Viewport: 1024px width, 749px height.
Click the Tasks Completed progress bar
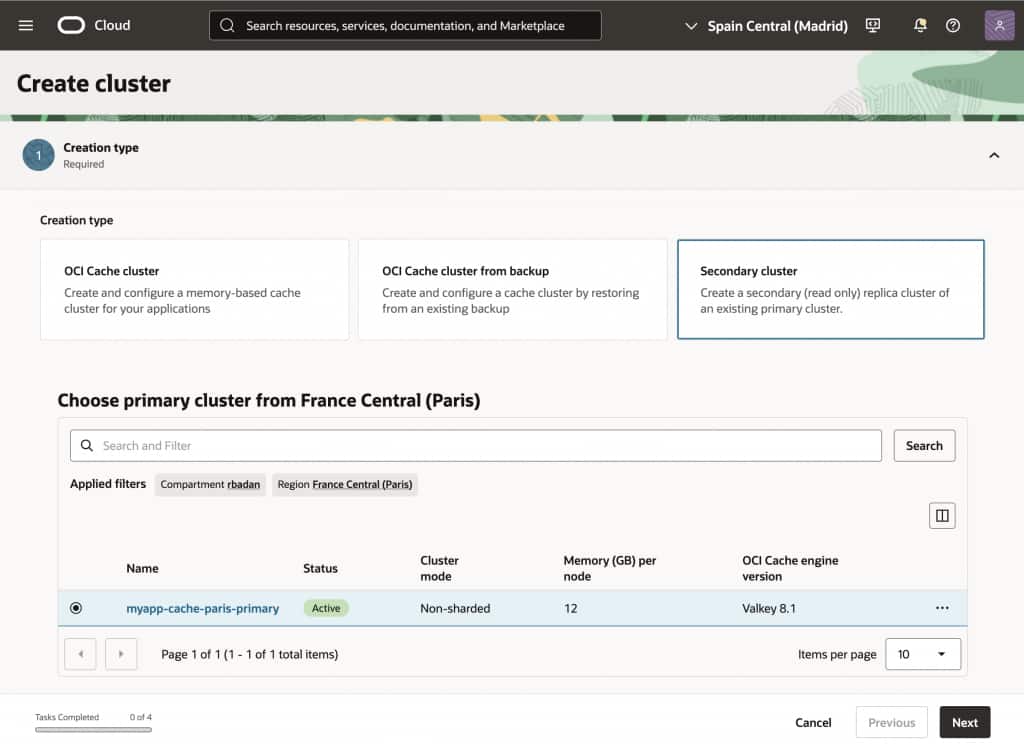pos(93,729)
